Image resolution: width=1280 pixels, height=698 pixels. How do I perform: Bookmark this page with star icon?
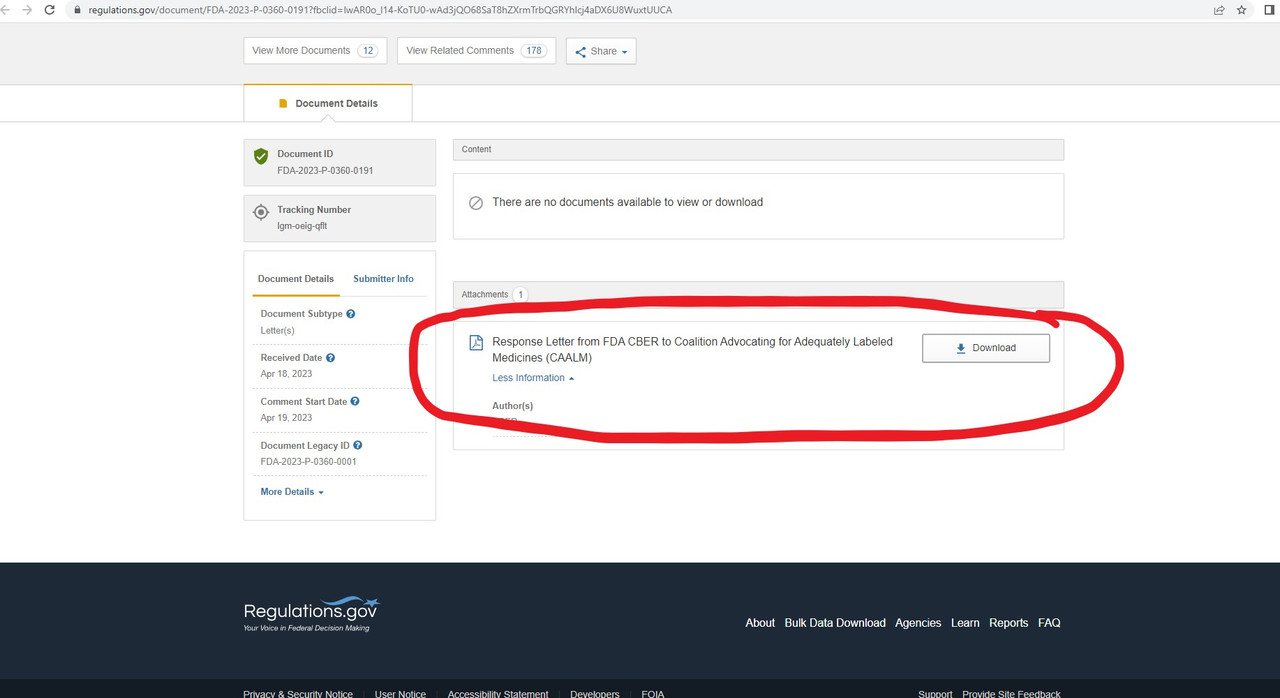point(1242,10)
